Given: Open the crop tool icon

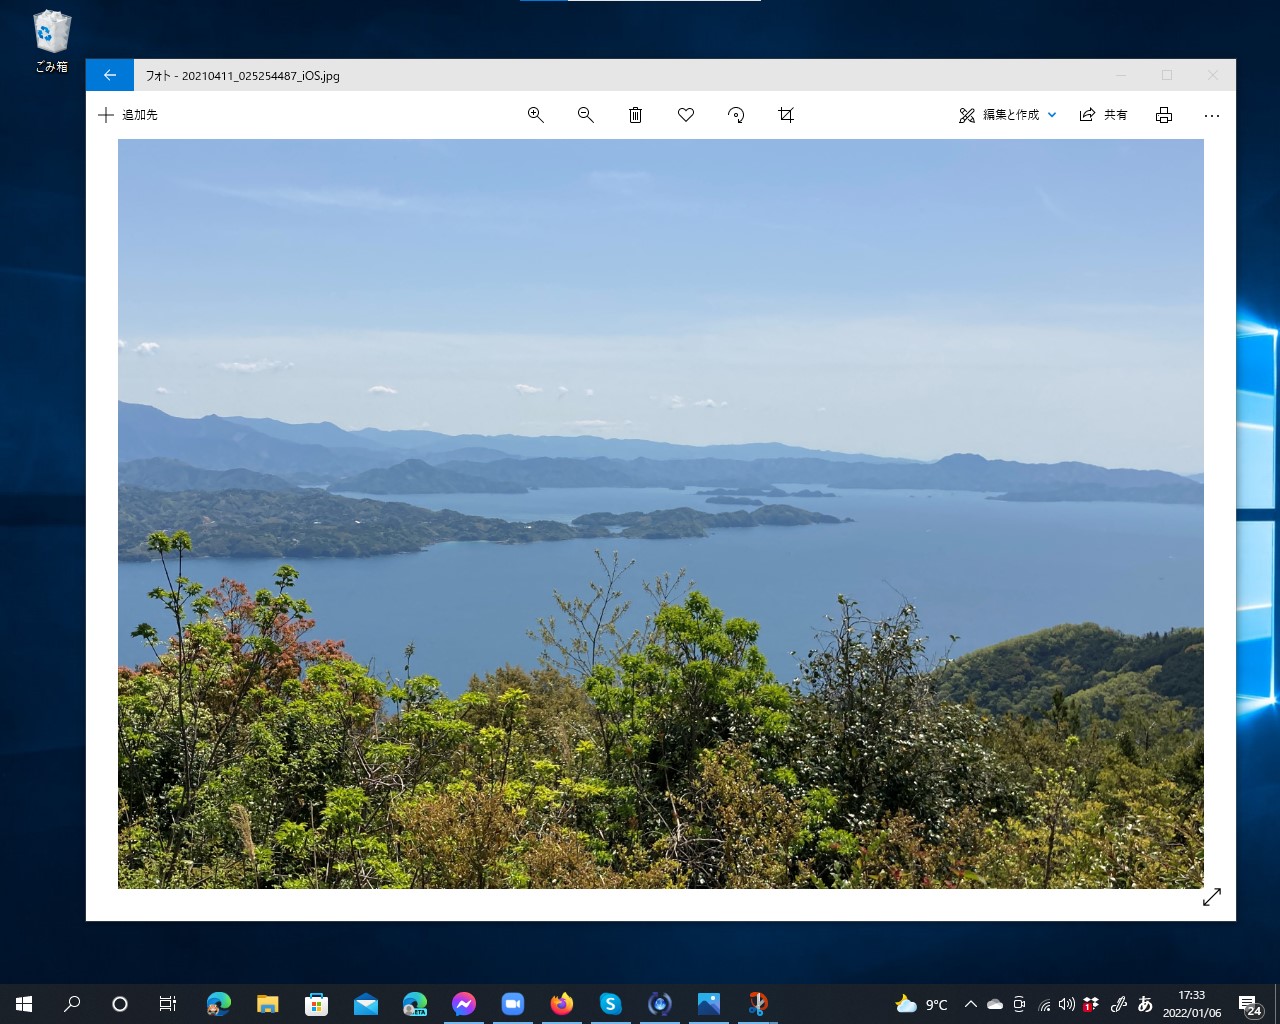Looking at the screenshot, I should coord(786,115).
